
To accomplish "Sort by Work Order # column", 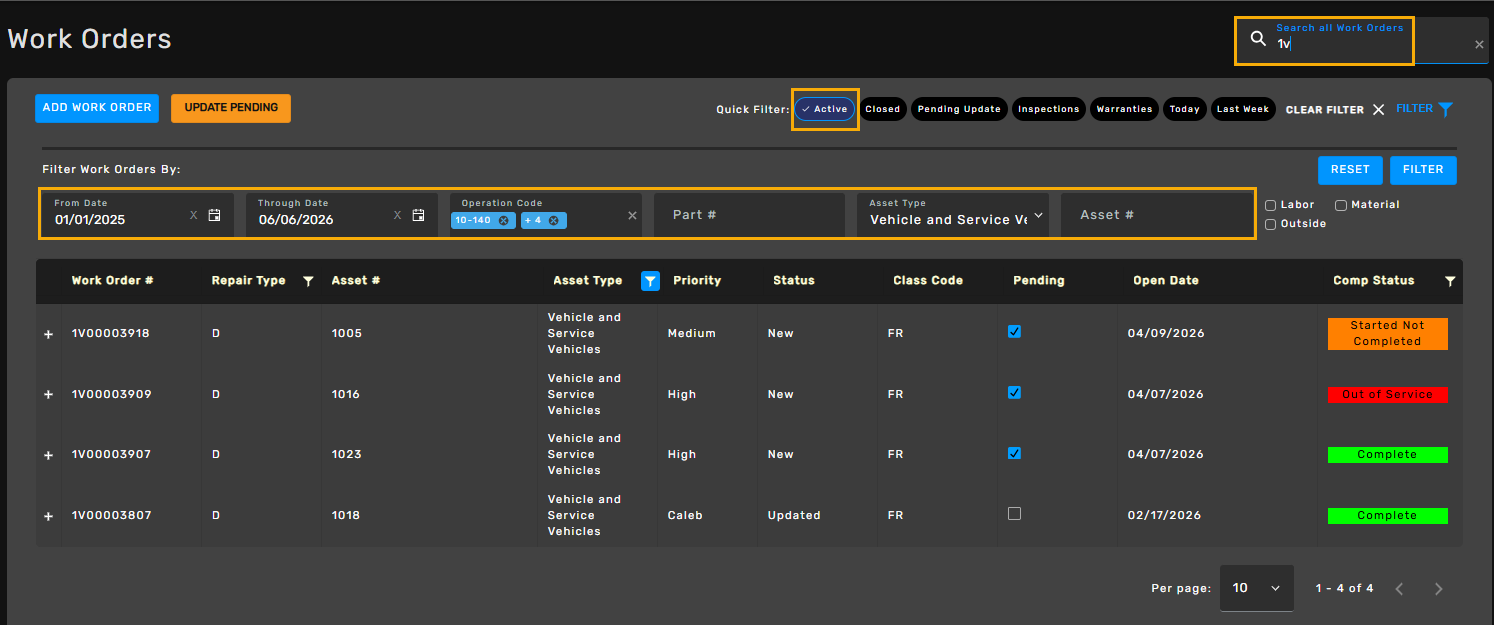I will [x=112, y=281].
